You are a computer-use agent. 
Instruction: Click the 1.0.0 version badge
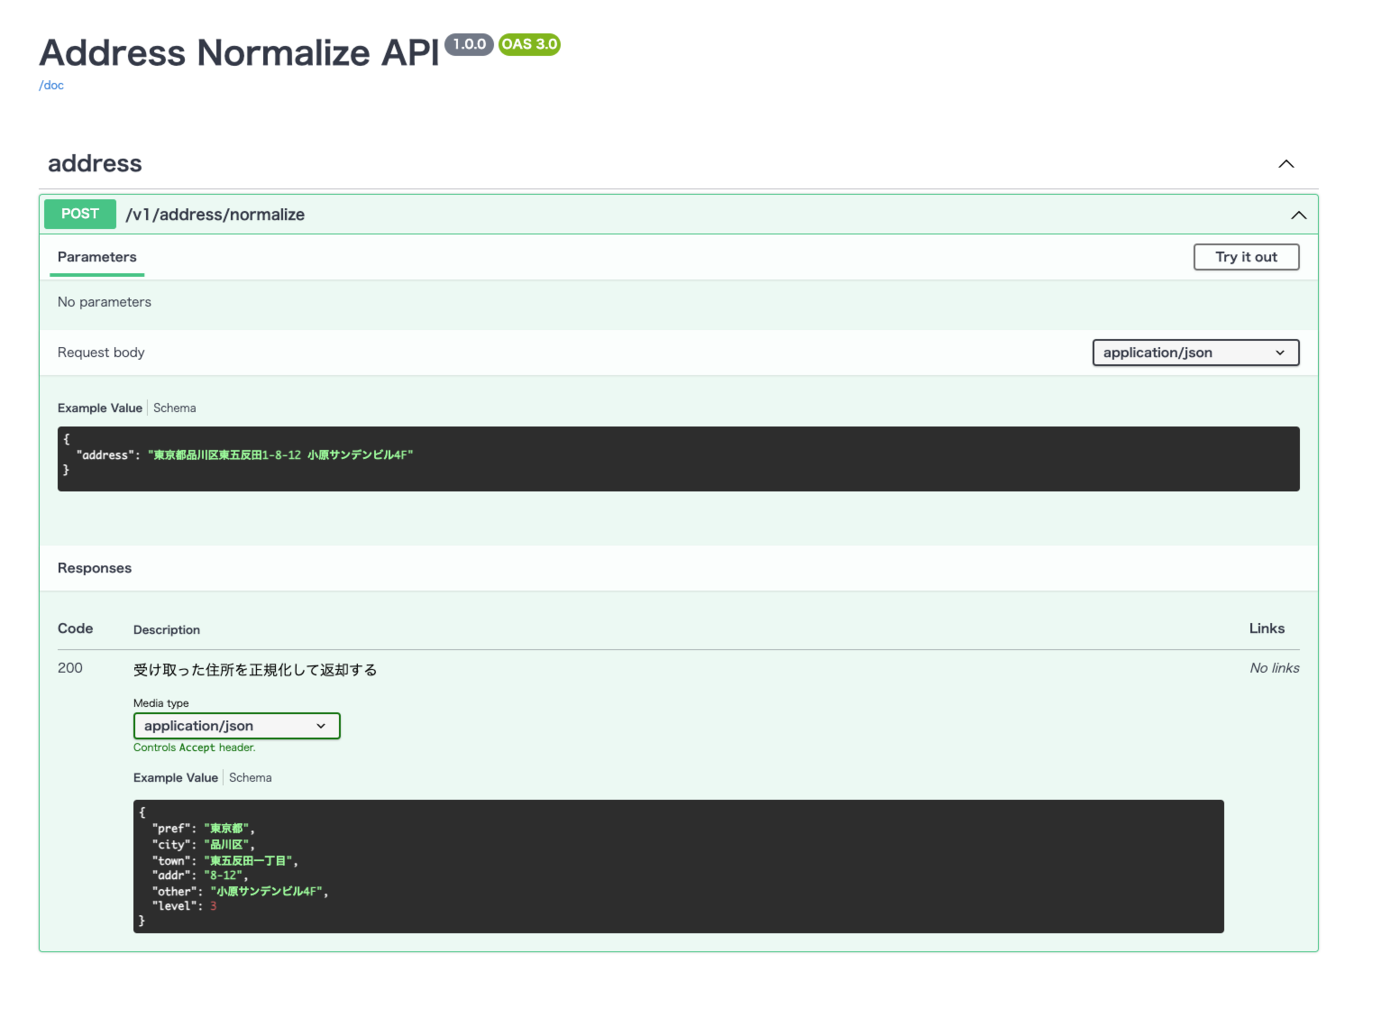[x=468, y=44]
